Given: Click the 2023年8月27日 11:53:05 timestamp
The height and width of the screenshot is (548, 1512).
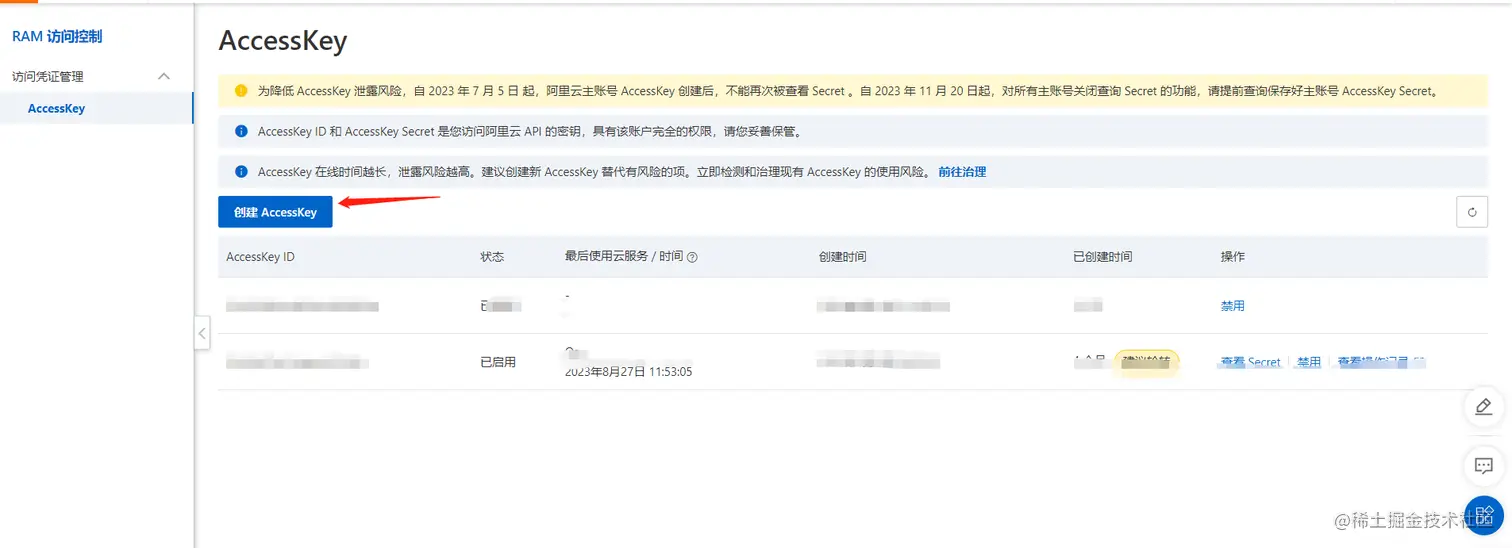Looking at the screenshot, I should click(x=628, y=372).
